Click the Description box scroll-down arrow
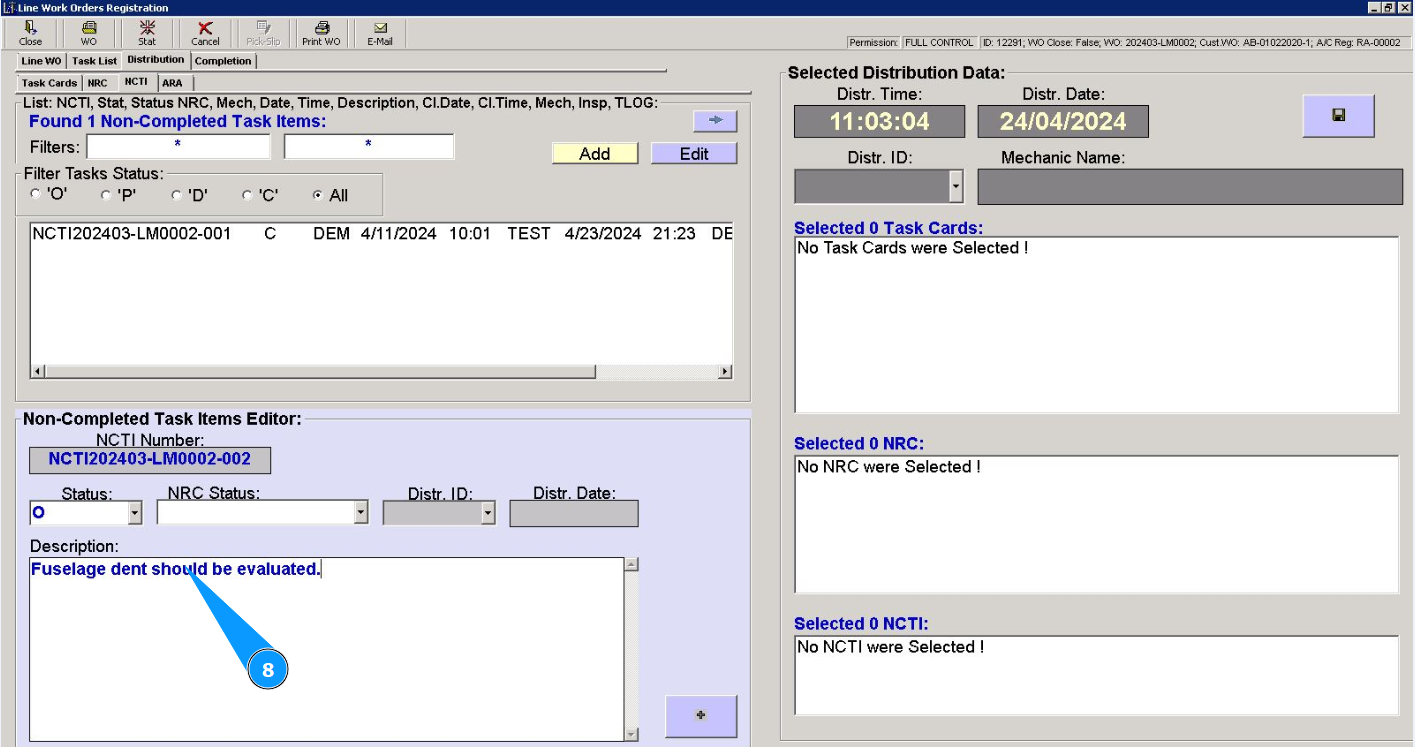This screenshot has height=747, width=1415. point(631,734)
